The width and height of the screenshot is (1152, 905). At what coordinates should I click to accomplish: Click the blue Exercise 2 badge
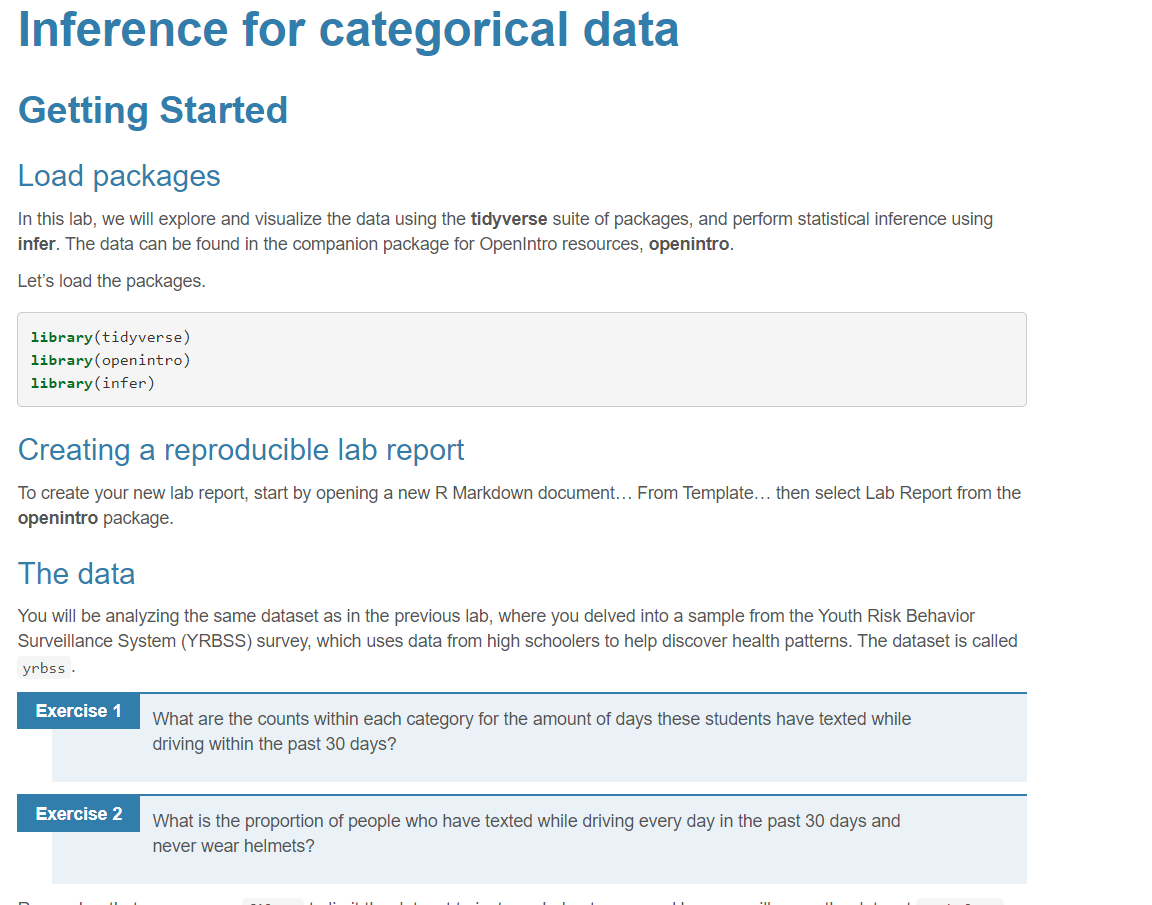pos(78,813)
